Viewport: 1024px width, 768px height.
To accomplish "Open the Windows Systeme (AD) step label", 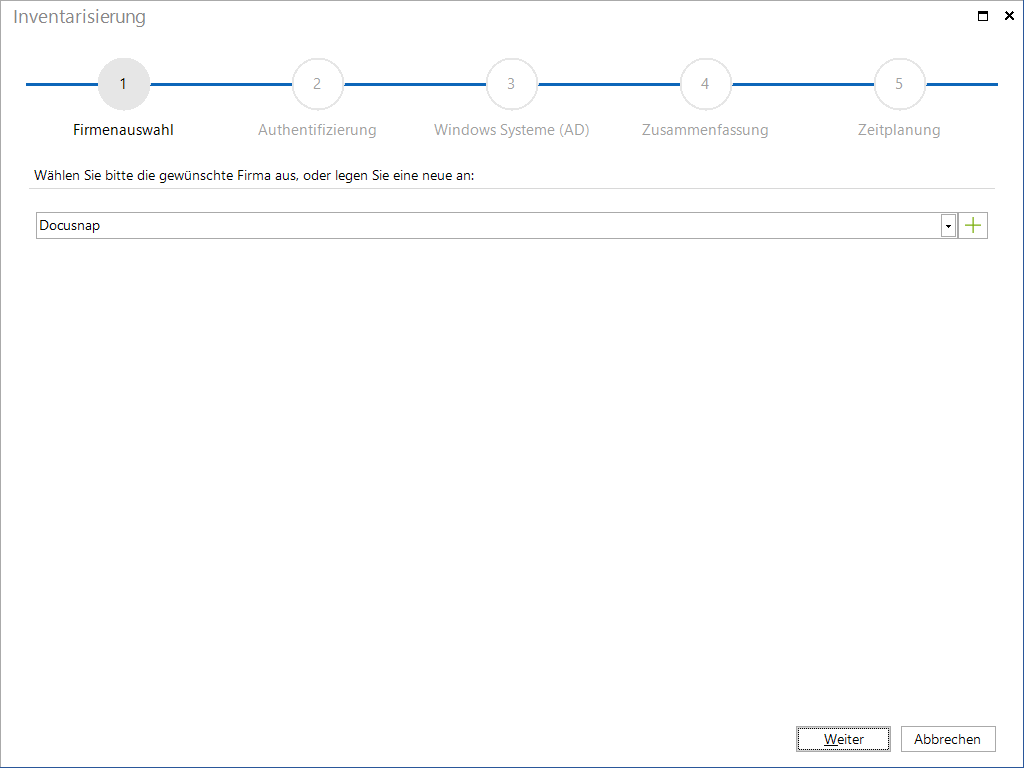I will tap(511, 130).
